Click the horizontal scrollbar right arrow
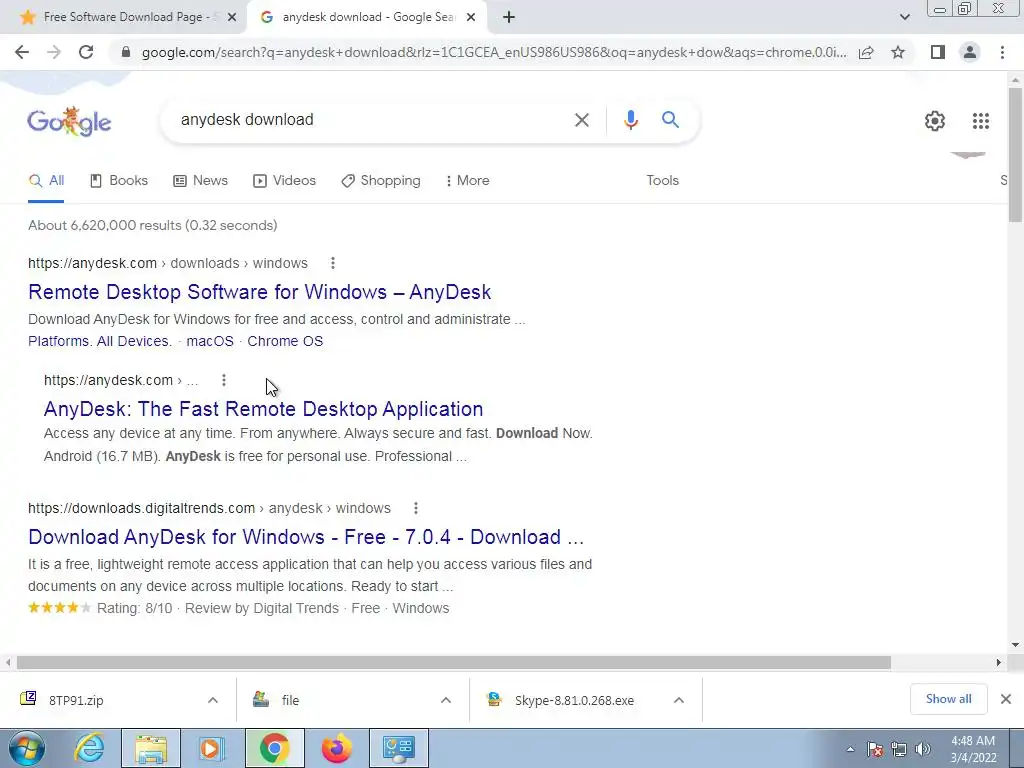 pos(999,663)
